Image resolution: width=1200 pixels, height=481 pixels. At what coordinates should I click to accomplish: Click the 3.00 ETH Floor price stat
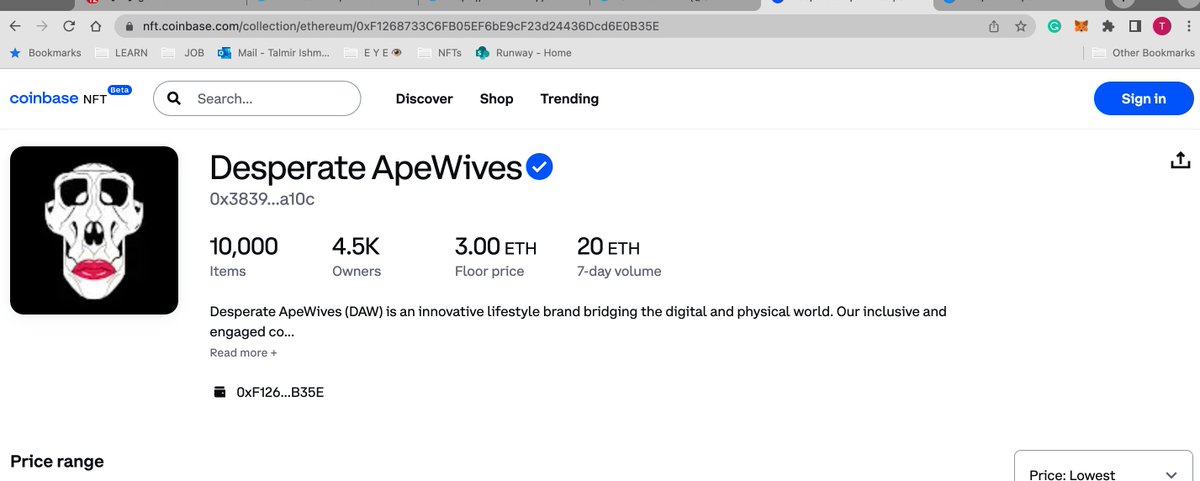pos(495,257)
